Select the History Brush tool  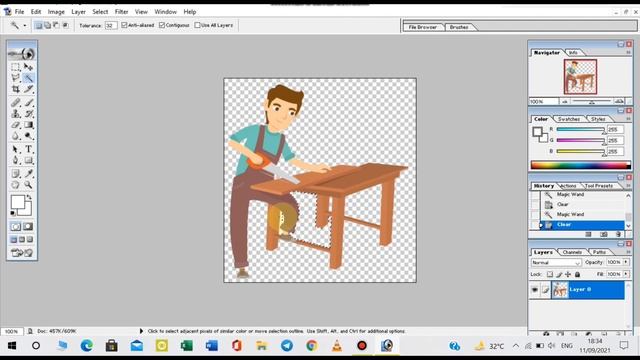(28, 113)
